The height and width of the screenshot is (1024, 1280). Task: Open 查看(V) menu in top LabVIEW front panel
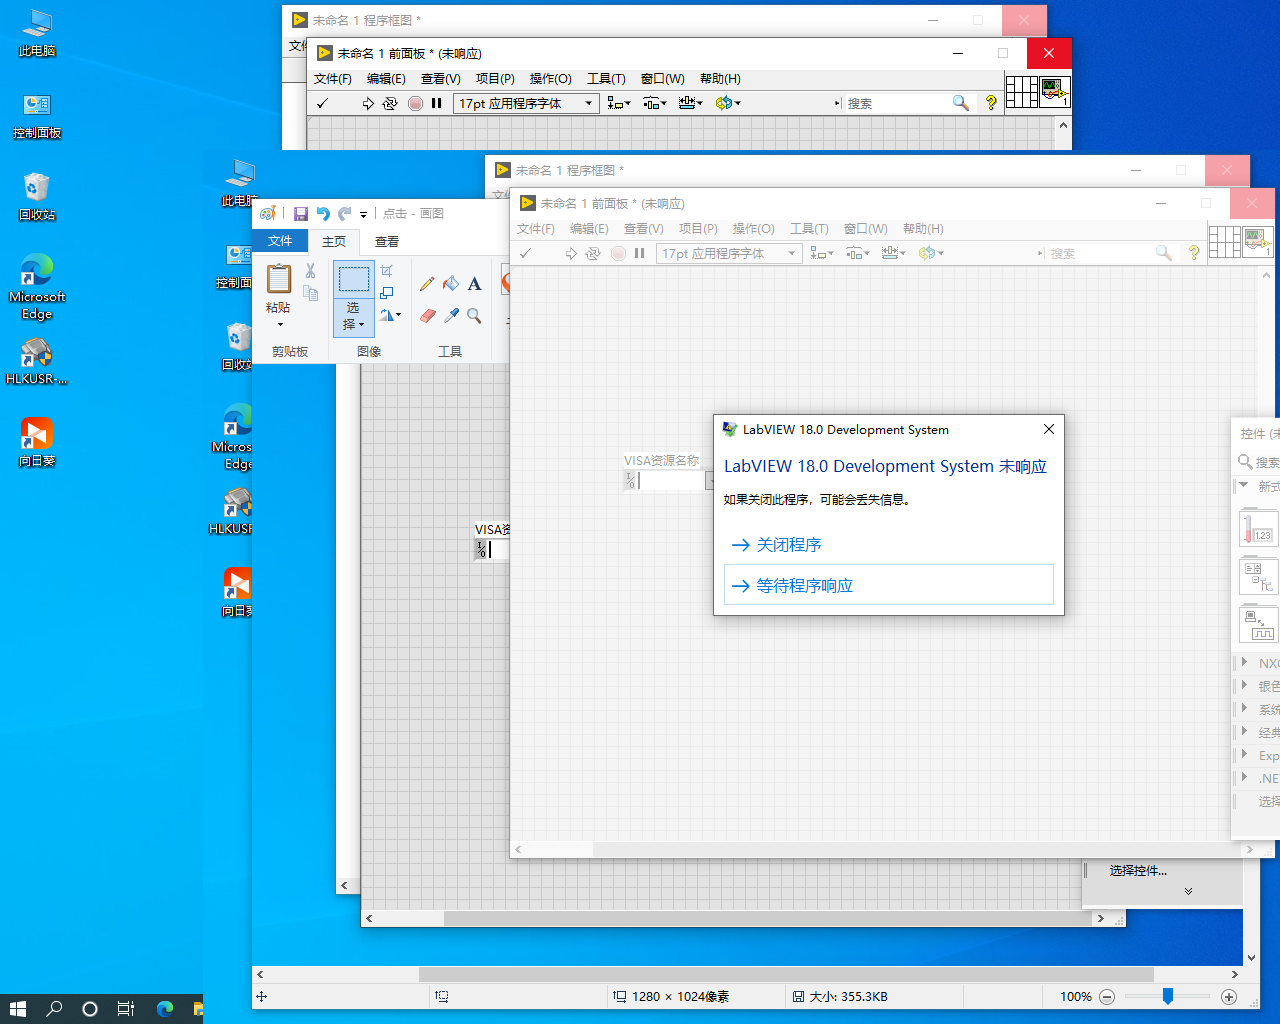[x=441, y=79]
